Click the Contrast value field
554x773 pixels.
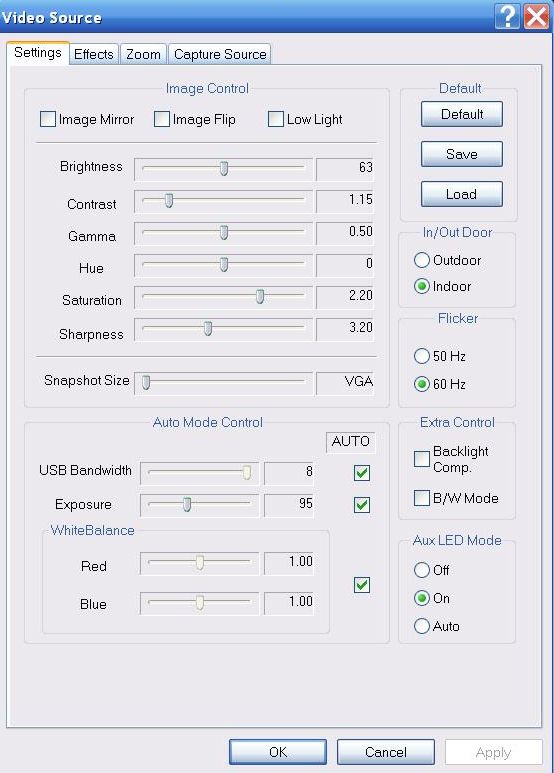click(345, 200)
